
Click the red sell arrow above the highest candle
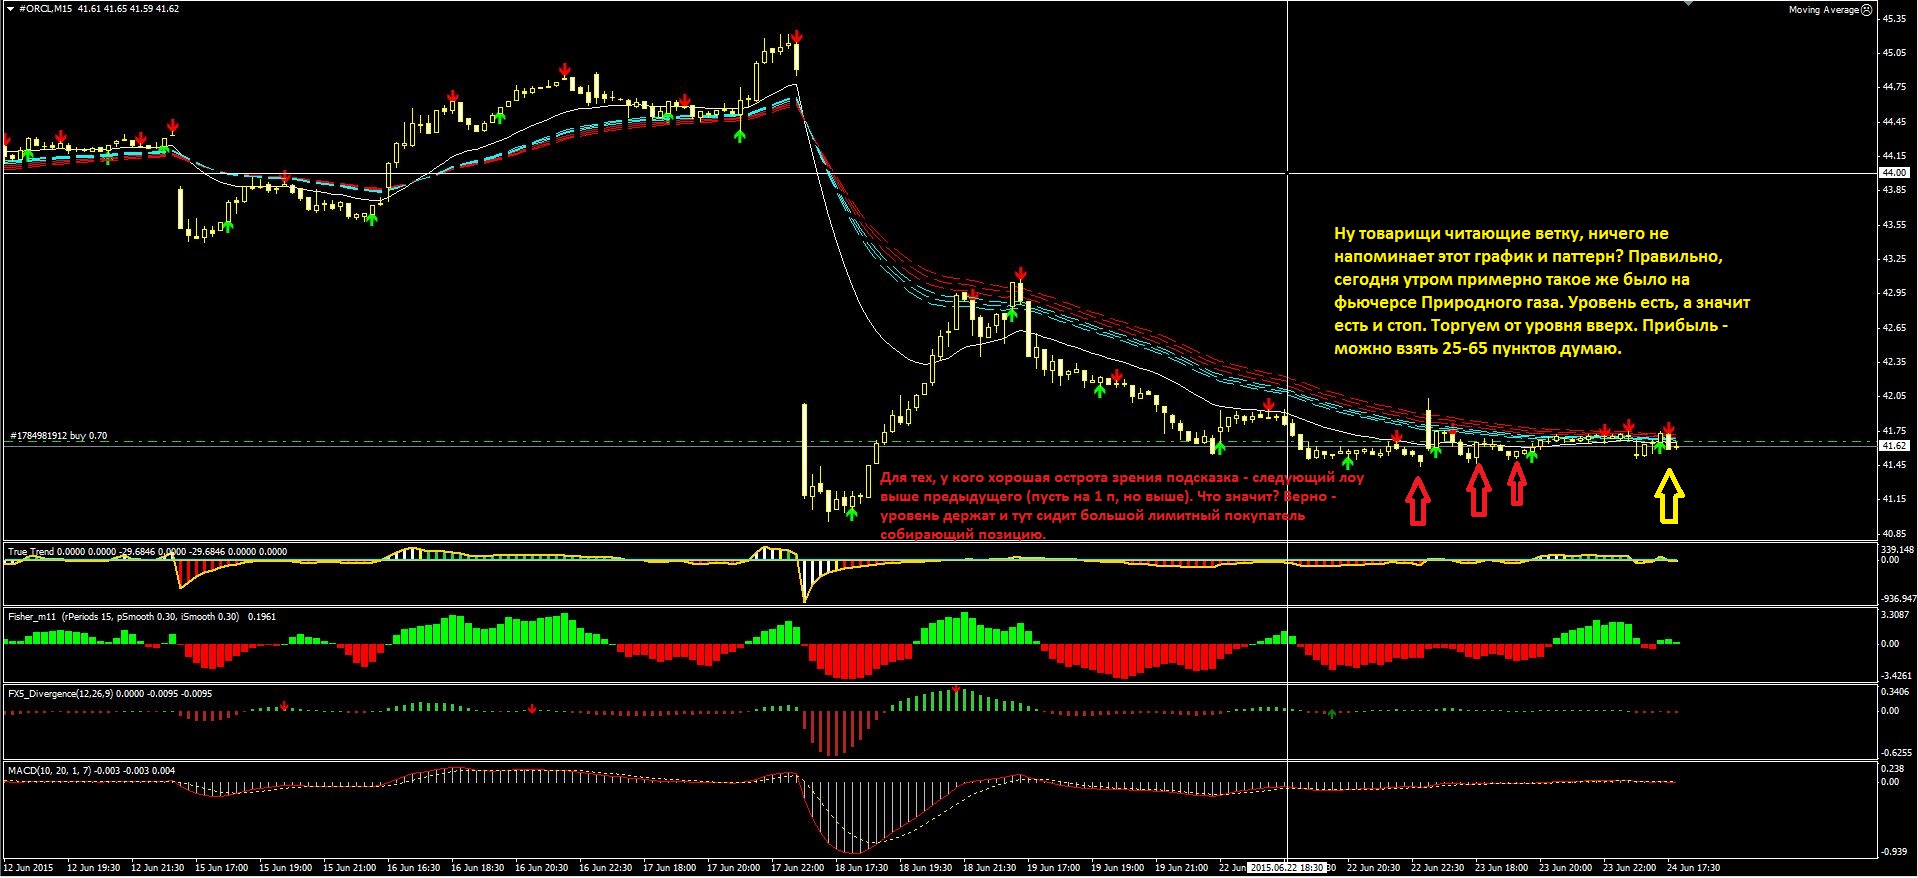796,36
